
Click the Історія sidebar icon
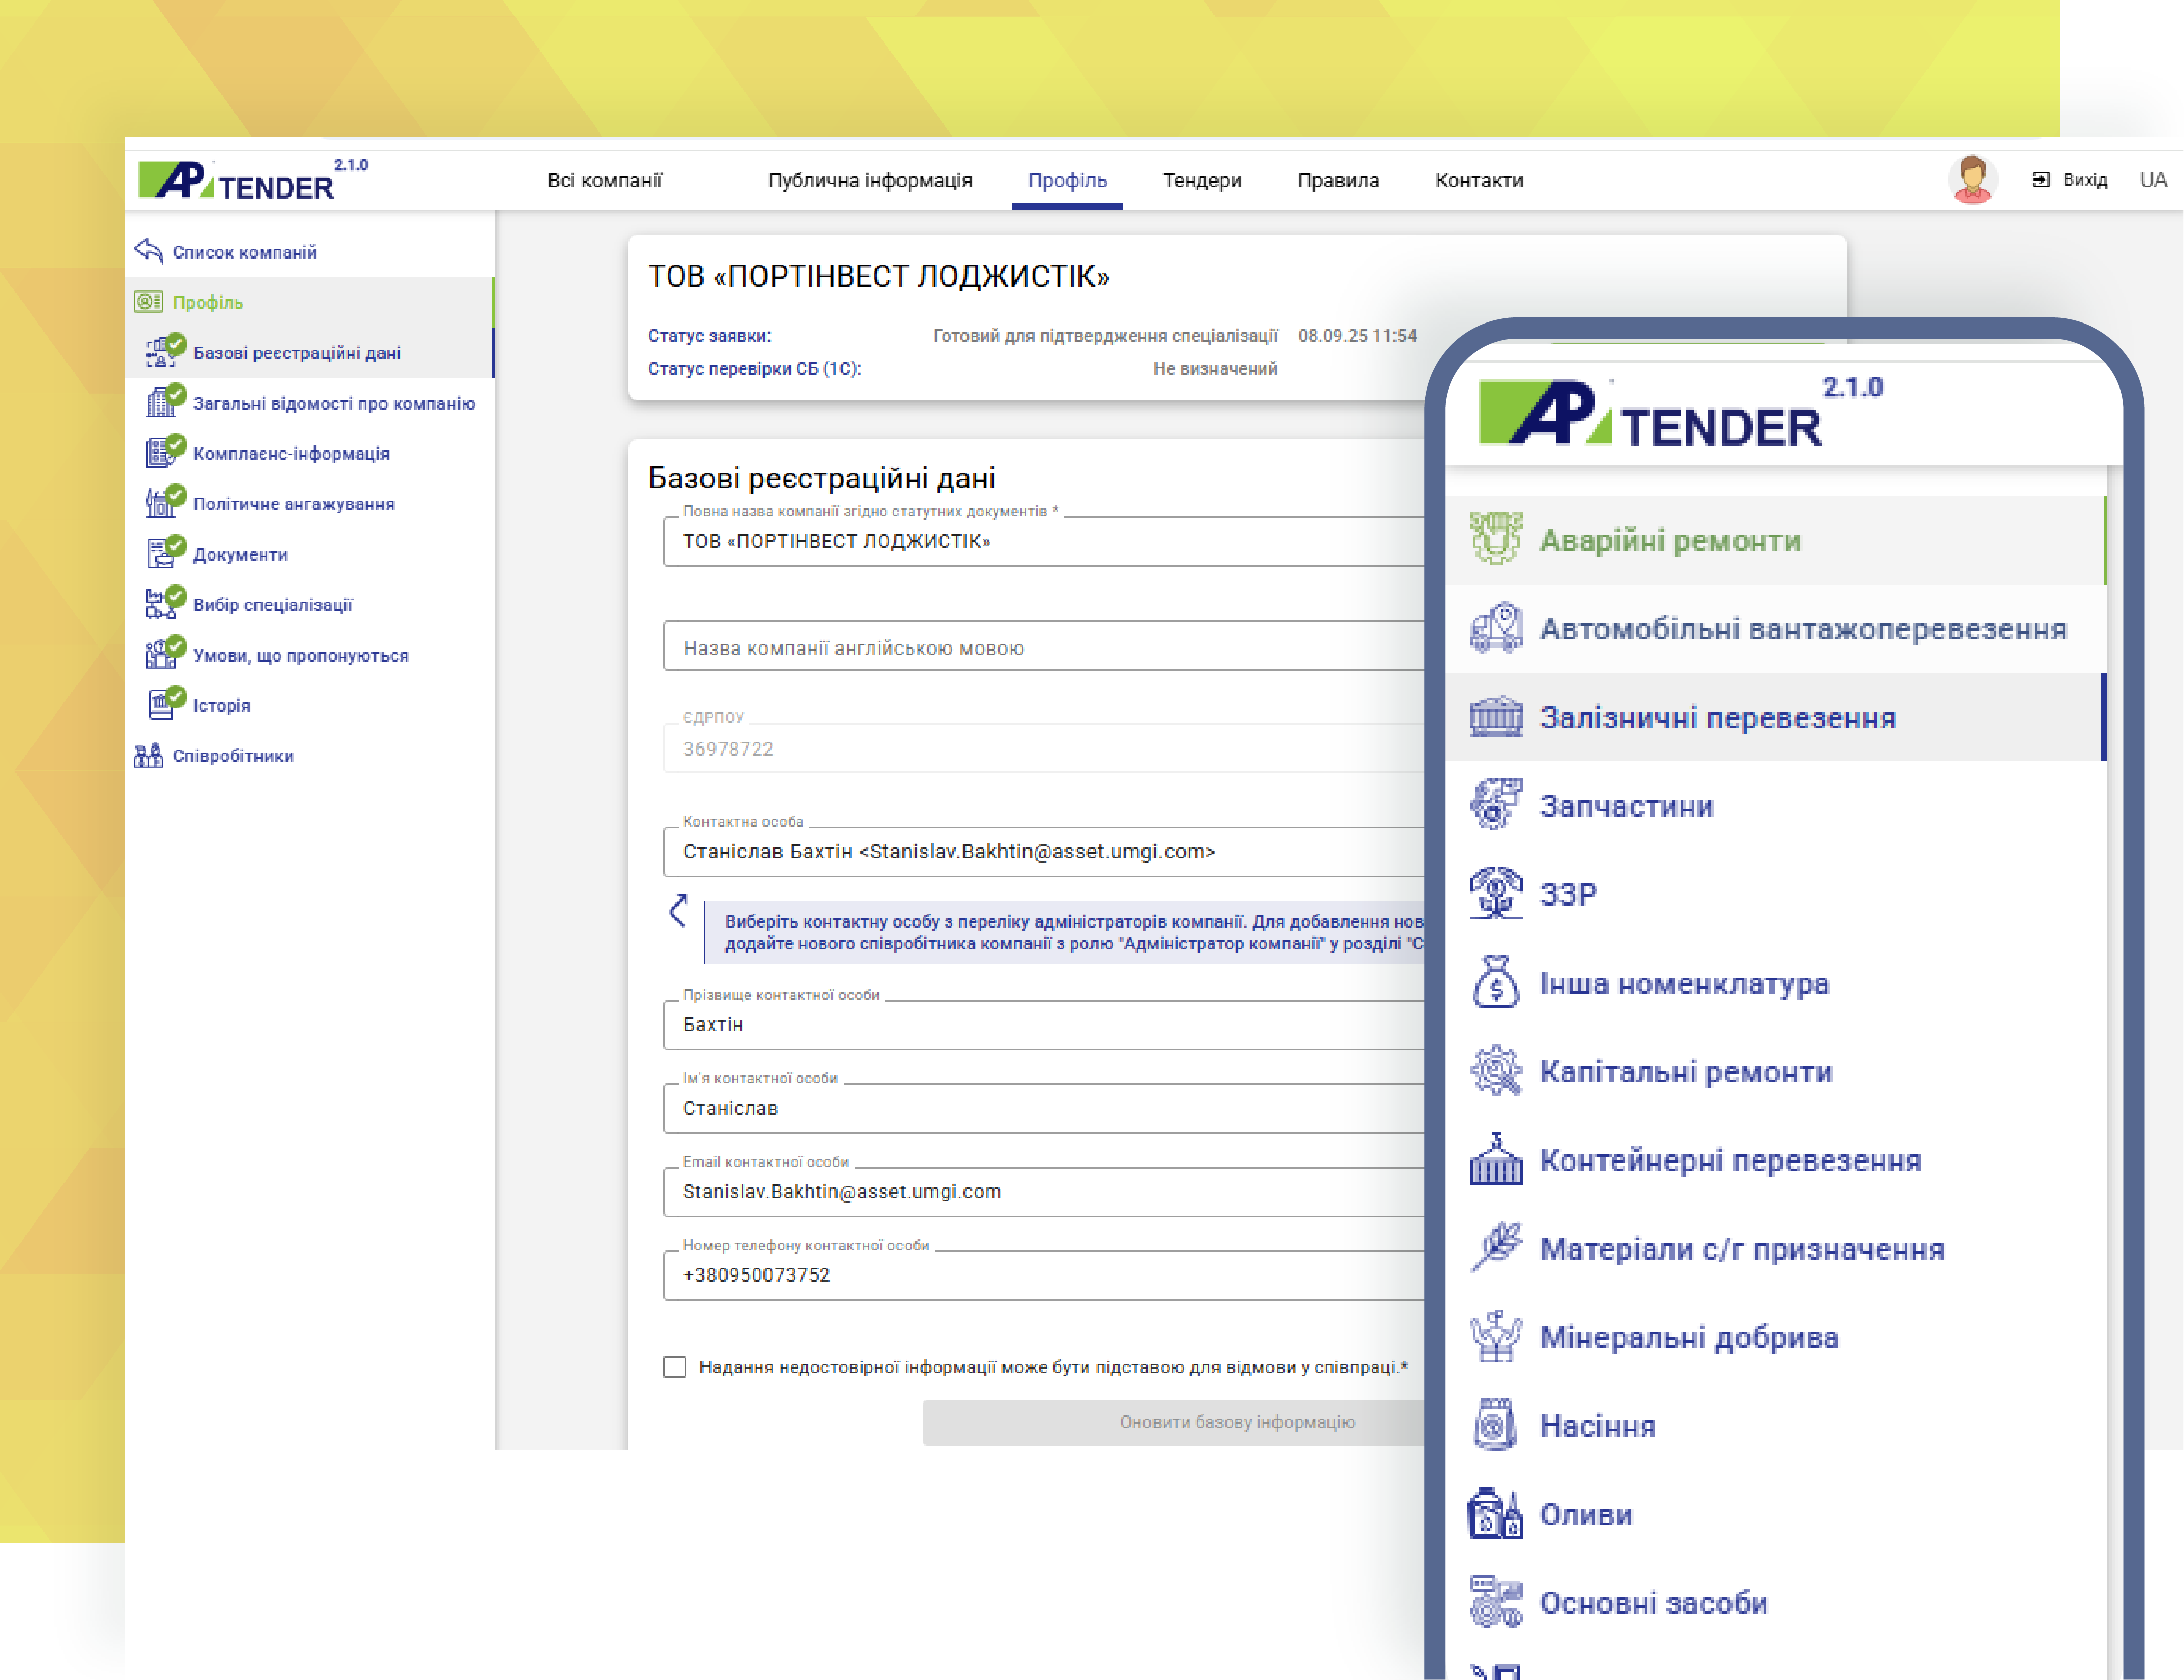coord(161,705)
